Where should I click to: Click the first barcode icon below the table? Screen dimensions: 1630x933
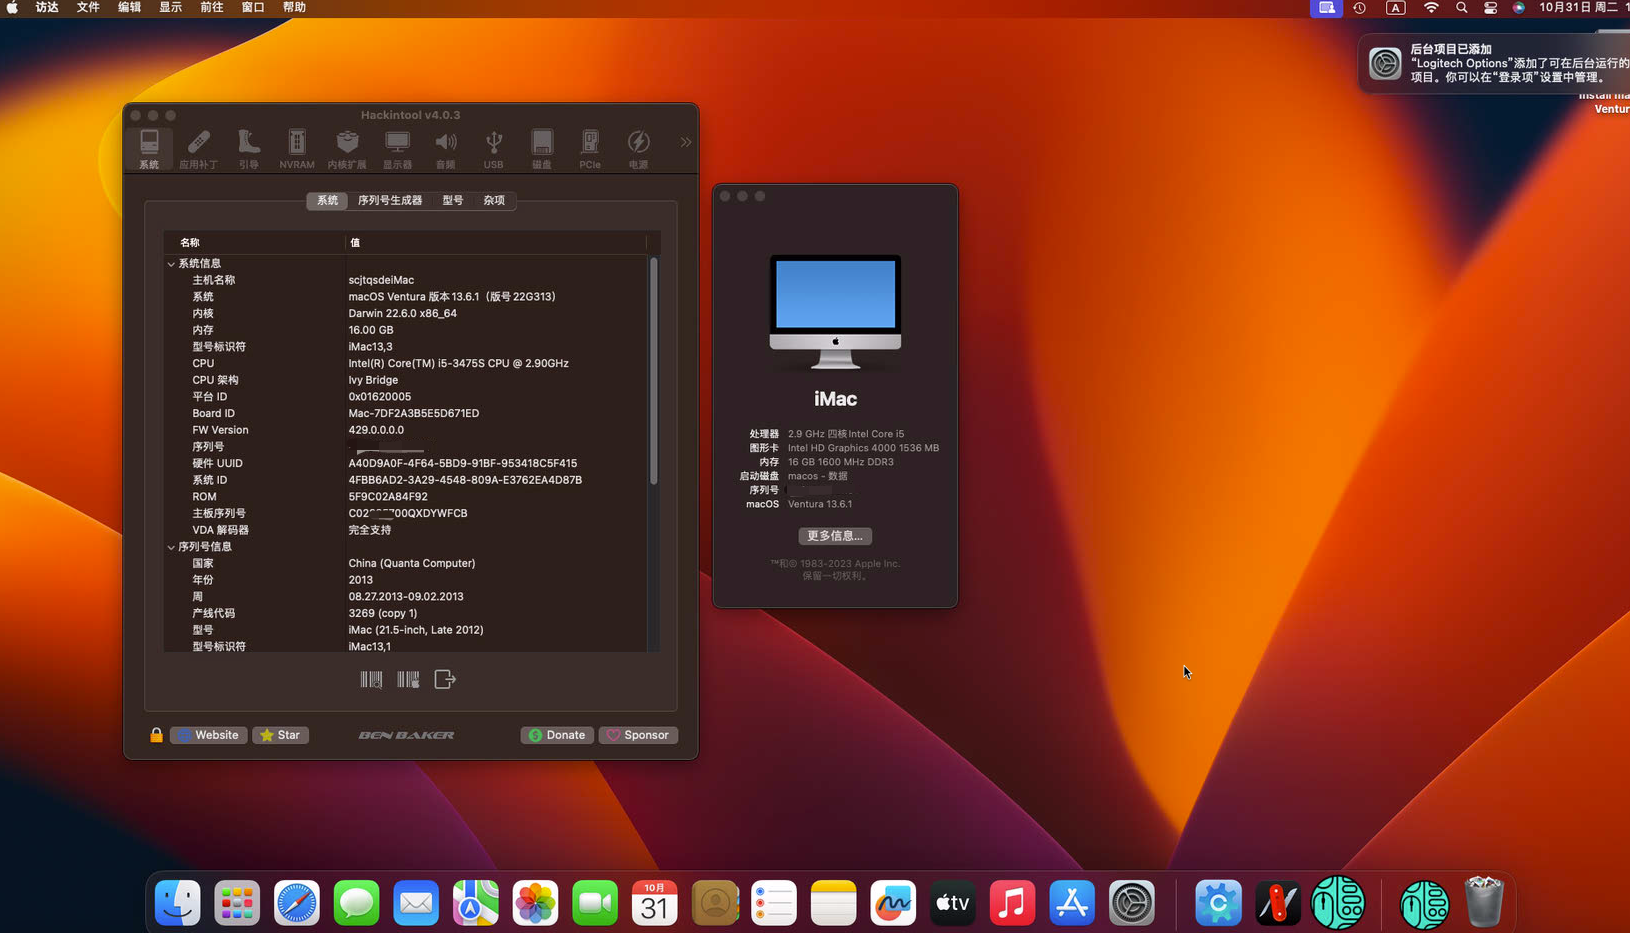[x=371, y=680]
